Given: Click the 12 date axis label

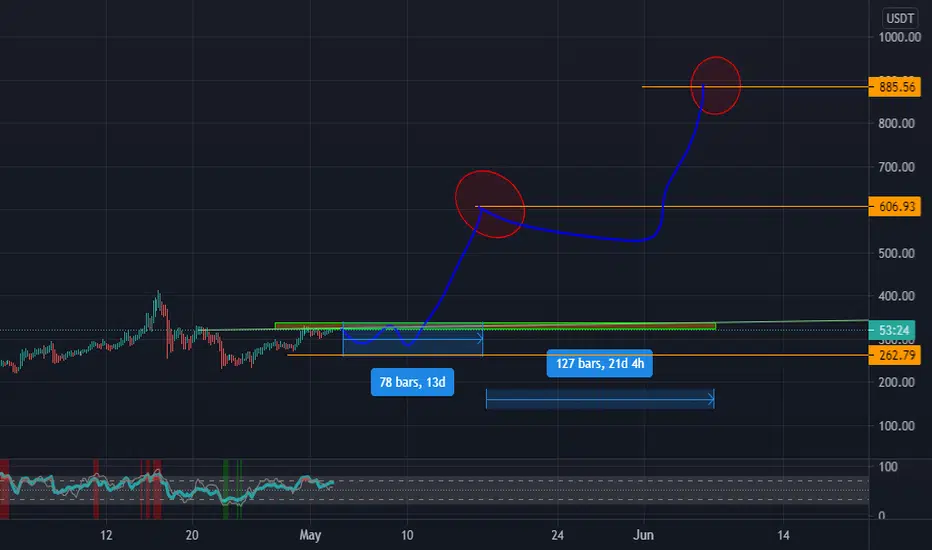Looking at the screenshot, I should [106, 535].
